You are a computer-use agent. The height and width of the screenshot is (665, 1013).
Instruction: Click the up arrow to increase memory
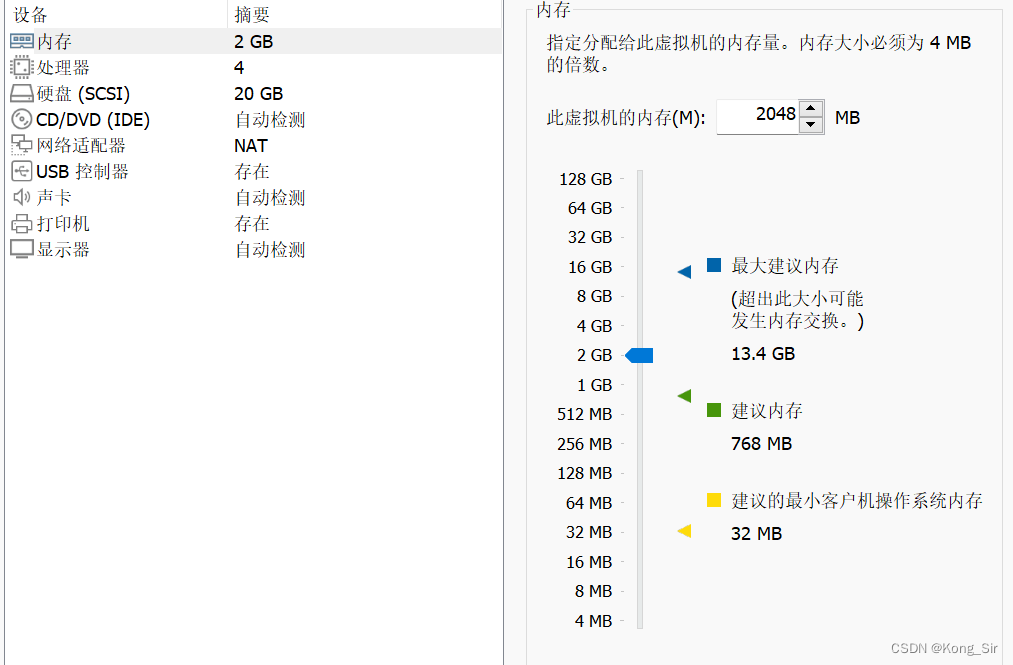810,110
